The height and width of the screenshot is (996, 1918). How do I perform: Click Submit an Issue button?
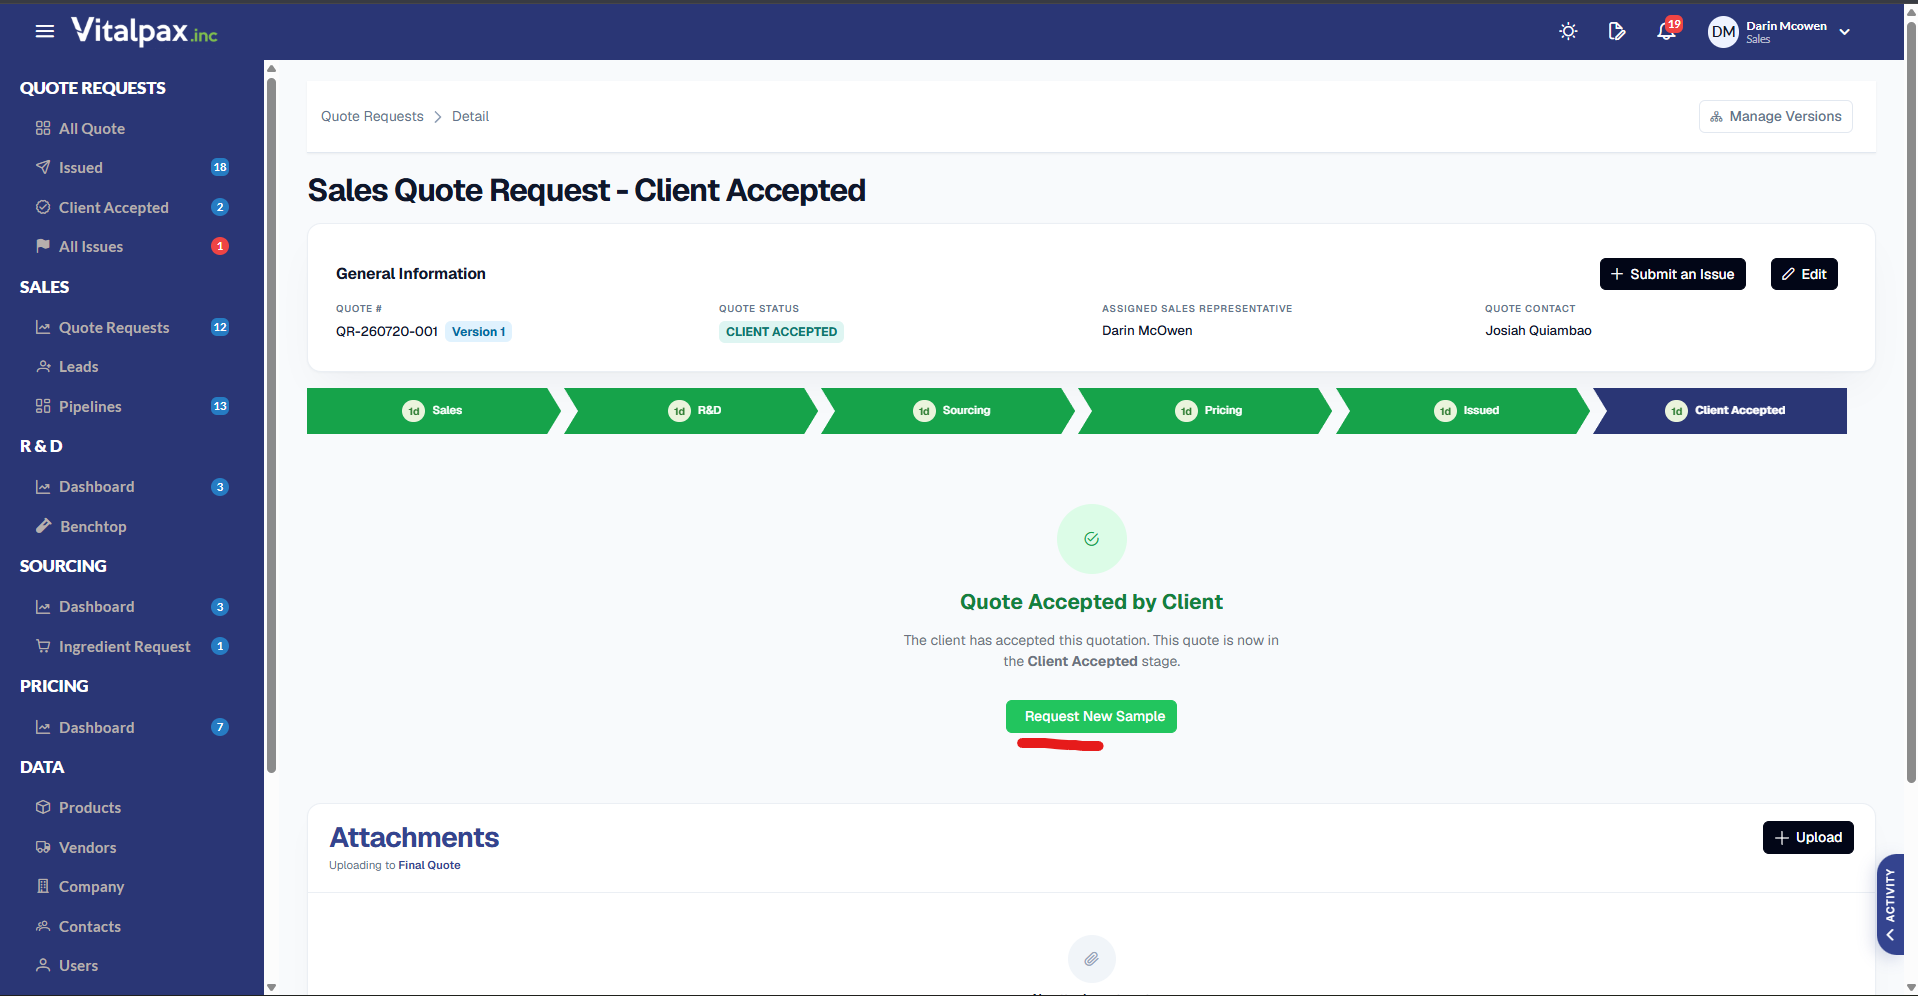(x=1672, y=274)
